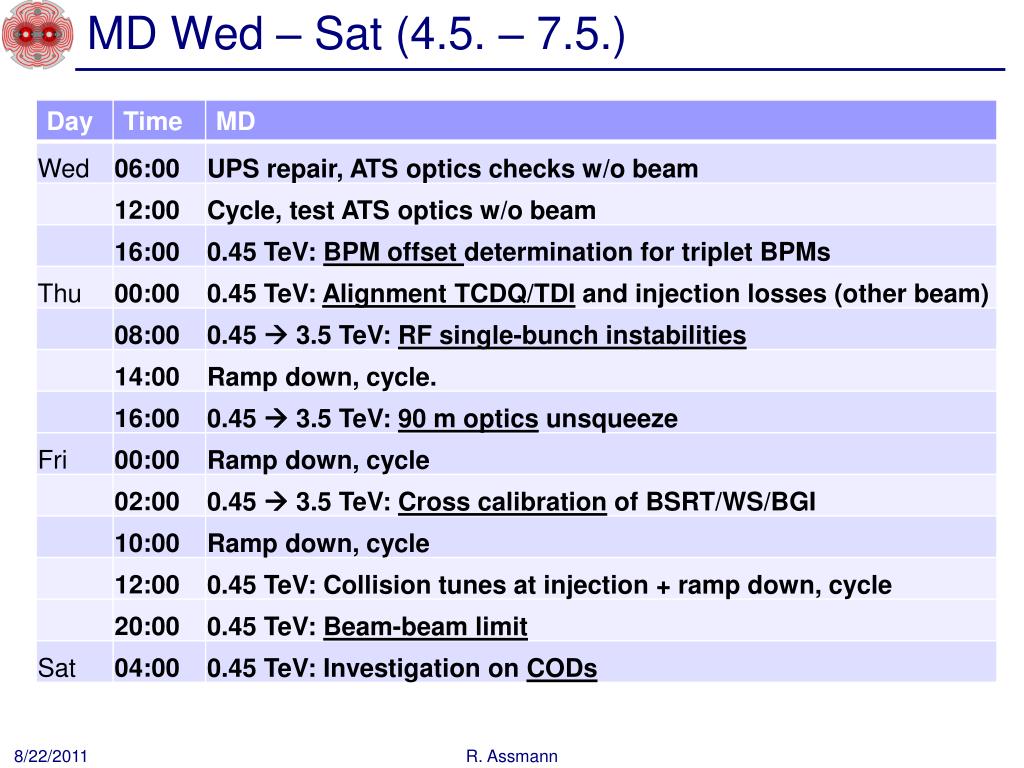This screenshot has width=1024, height=768.
Task: Select the Thu day cell
Action: 59,294
